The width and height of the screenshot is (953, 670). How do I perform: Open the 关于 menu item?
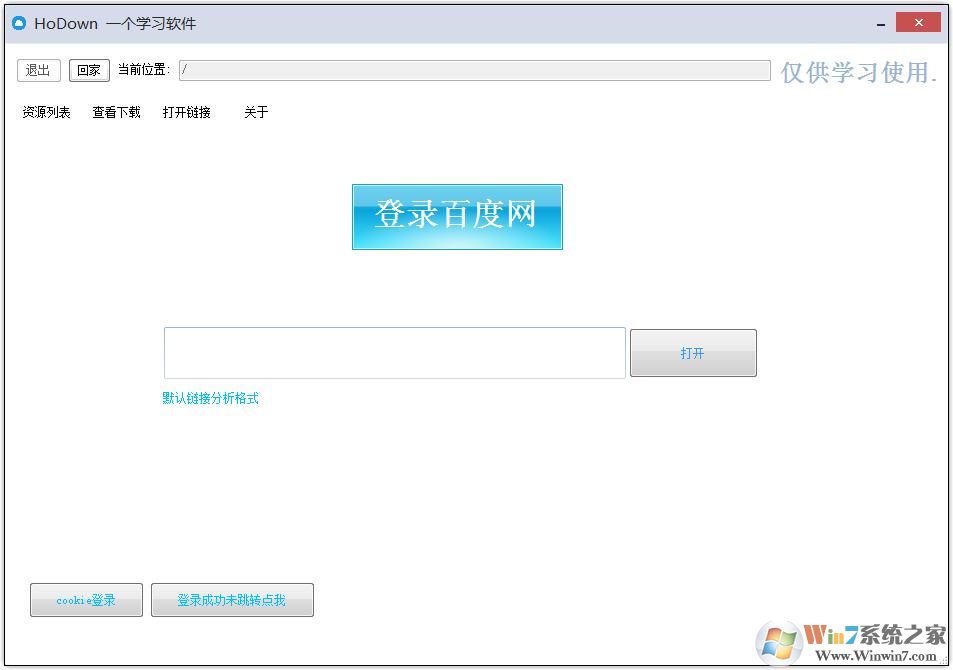pos(255,112)
